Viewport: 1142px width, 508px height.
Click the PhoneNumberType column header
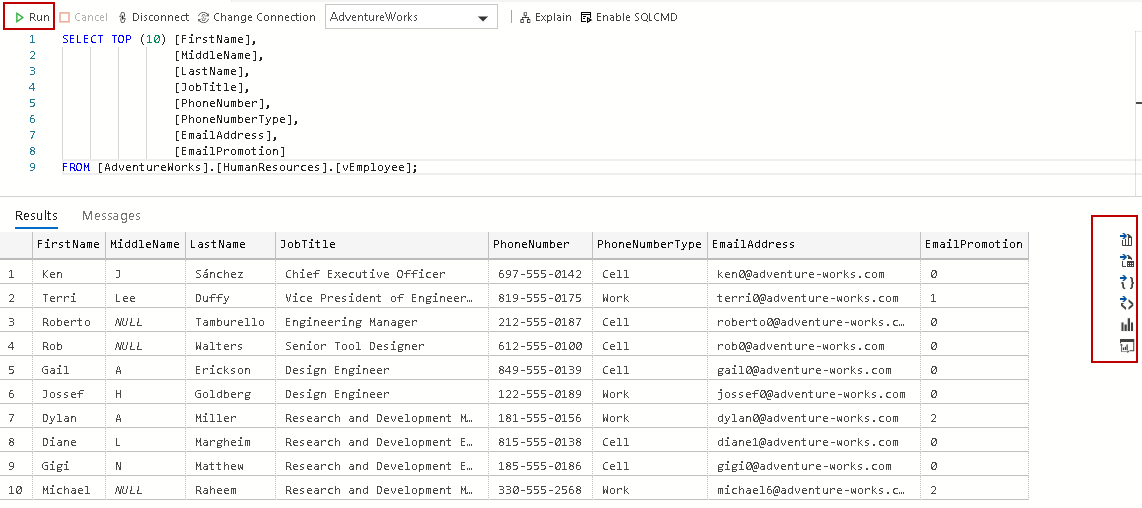click(649, 244)
